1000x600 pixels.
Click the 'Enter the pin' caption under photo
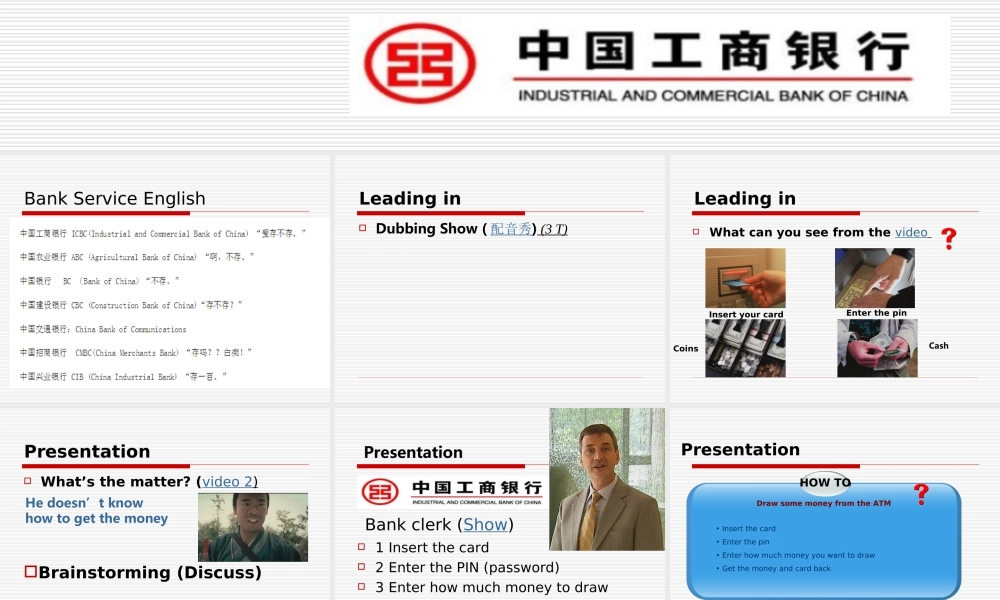[x=876, y=312]
